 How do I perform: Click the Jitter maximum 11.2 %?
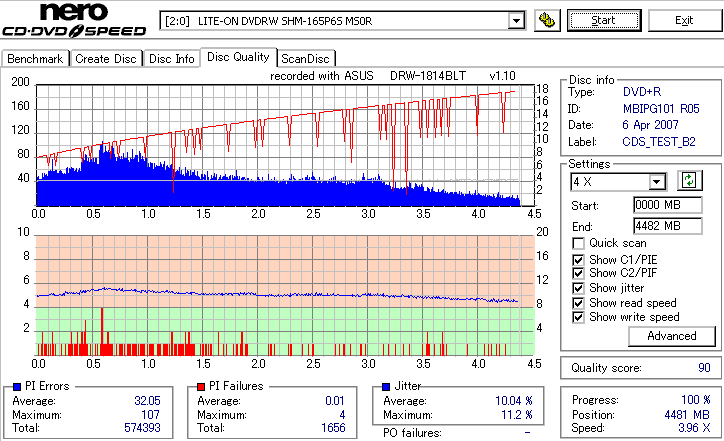(517, 415)
